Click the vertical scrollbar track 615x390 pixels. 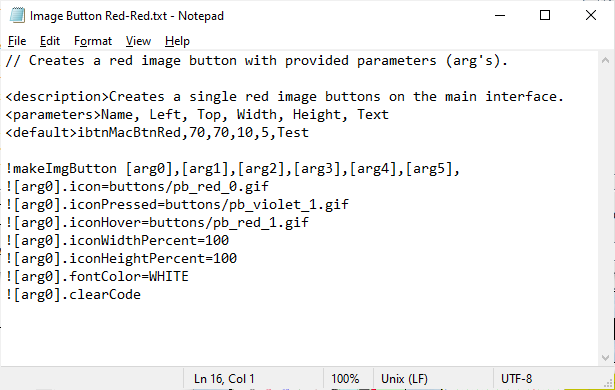tap(605, 208)
